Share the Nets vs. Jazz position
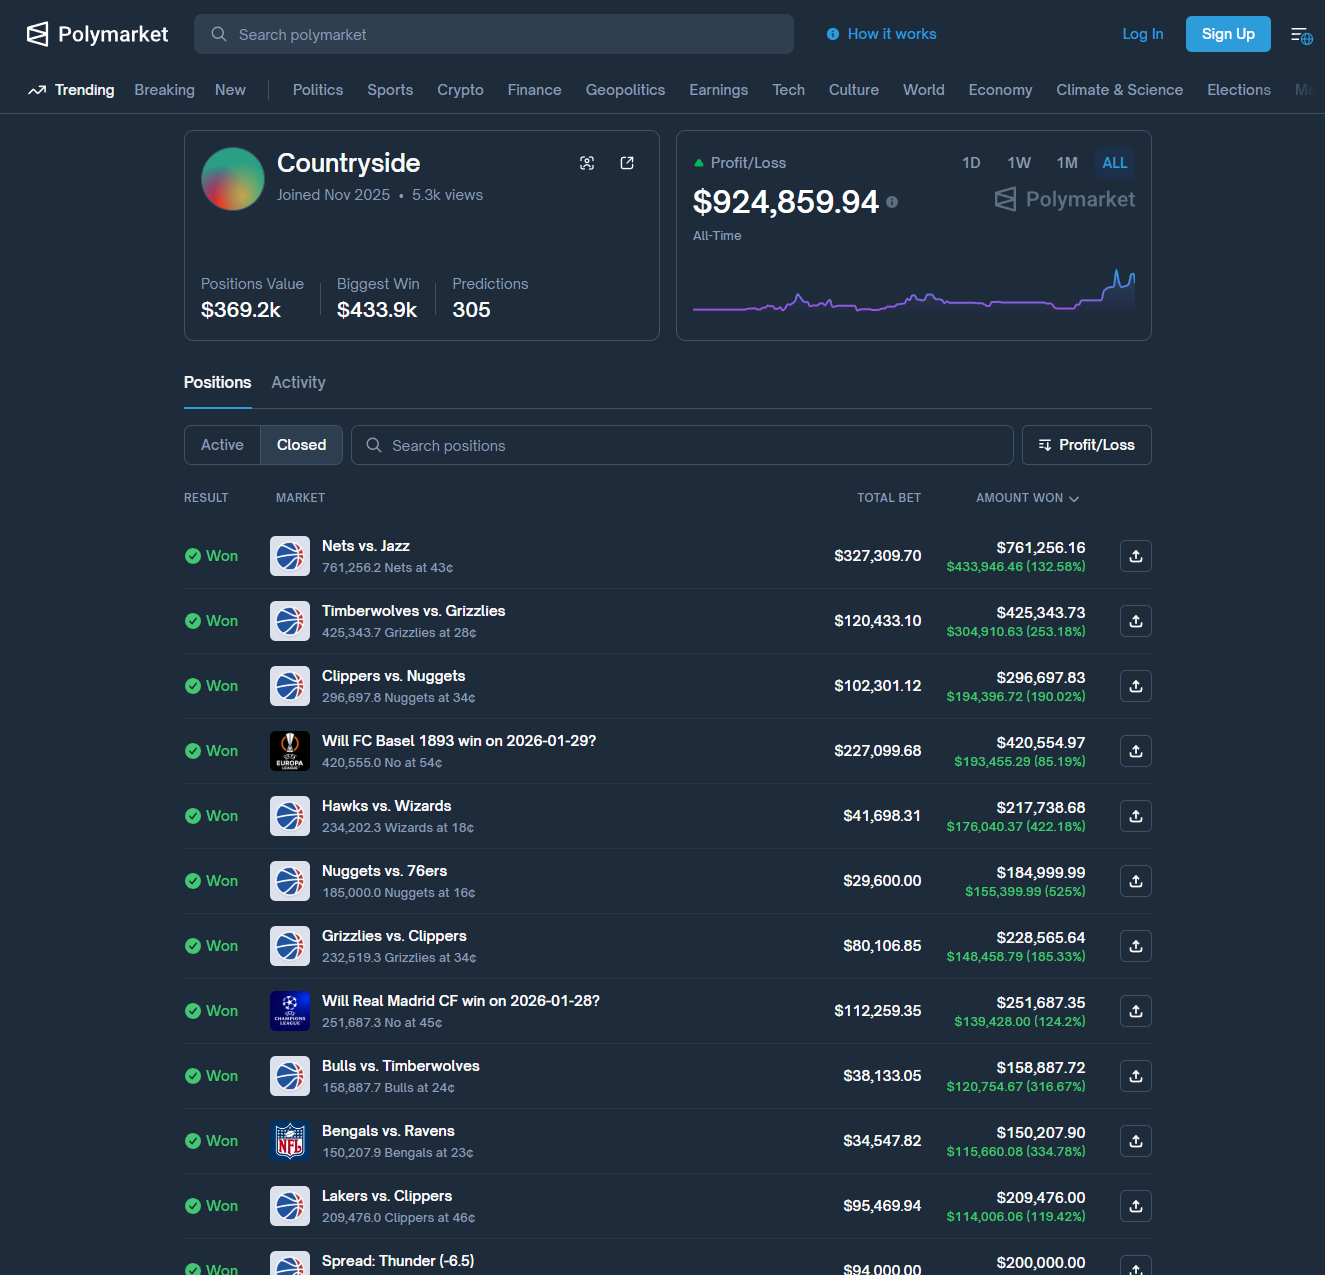Viewport: 1325px width, 1275px height. pos(1135,556)
